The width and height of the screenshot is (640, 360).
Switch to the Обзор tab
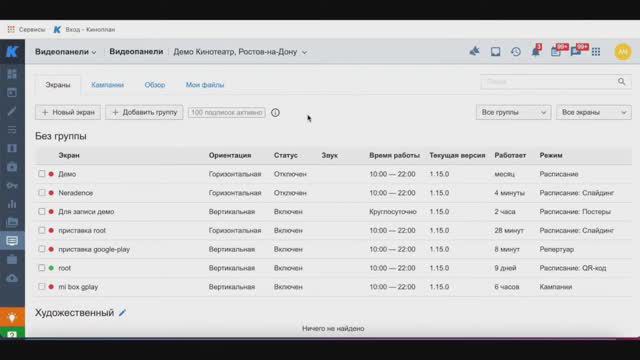[x=155, y=85]
